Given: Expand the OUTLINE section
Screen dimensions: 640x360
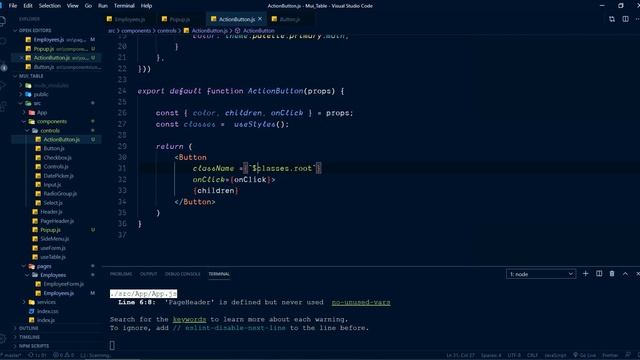Looking at the screenshot, I should [x=29, y=328].
